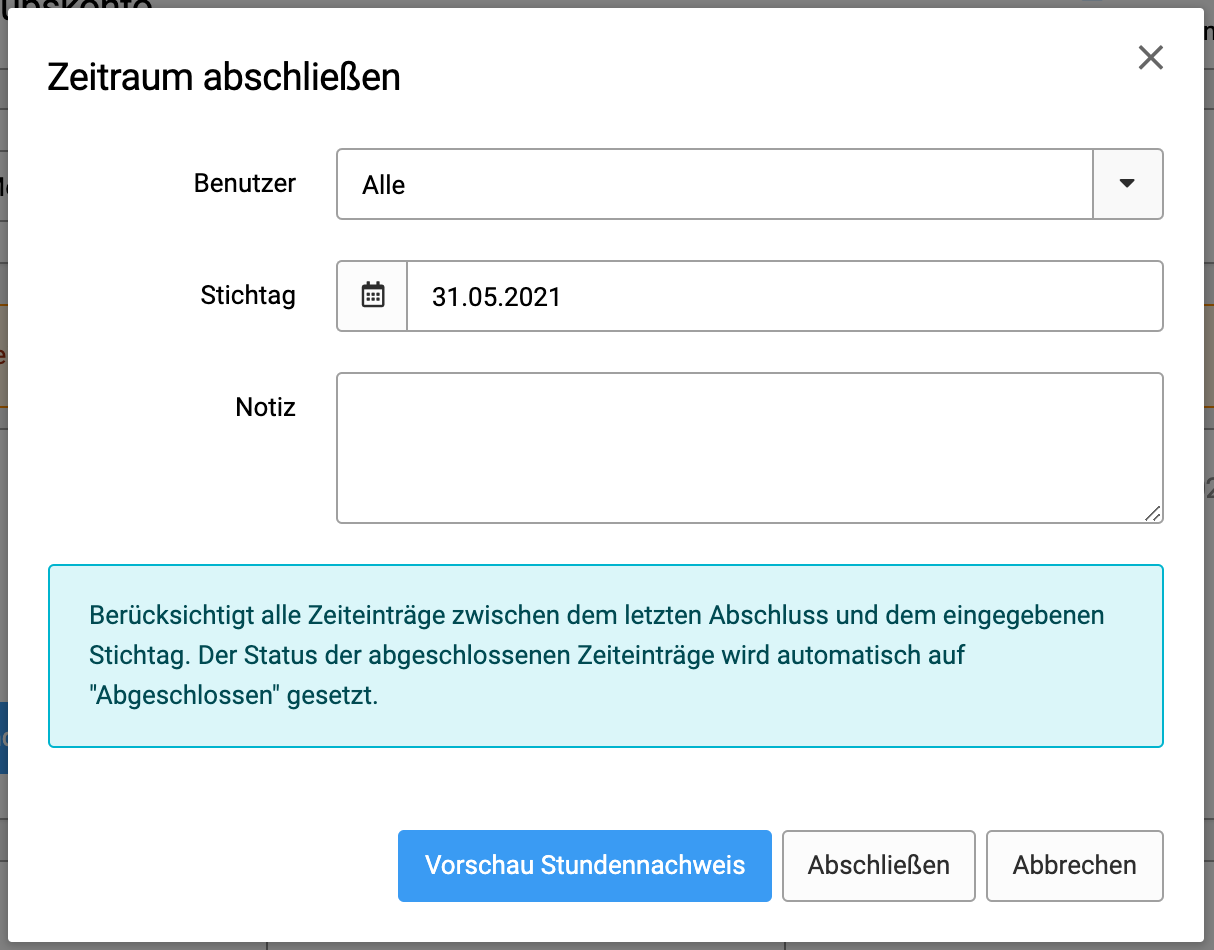The height and width of the screenshot is (950, 1214).
Task: Click Vorschau Stundennachweis button
Action: coord(585,866)
